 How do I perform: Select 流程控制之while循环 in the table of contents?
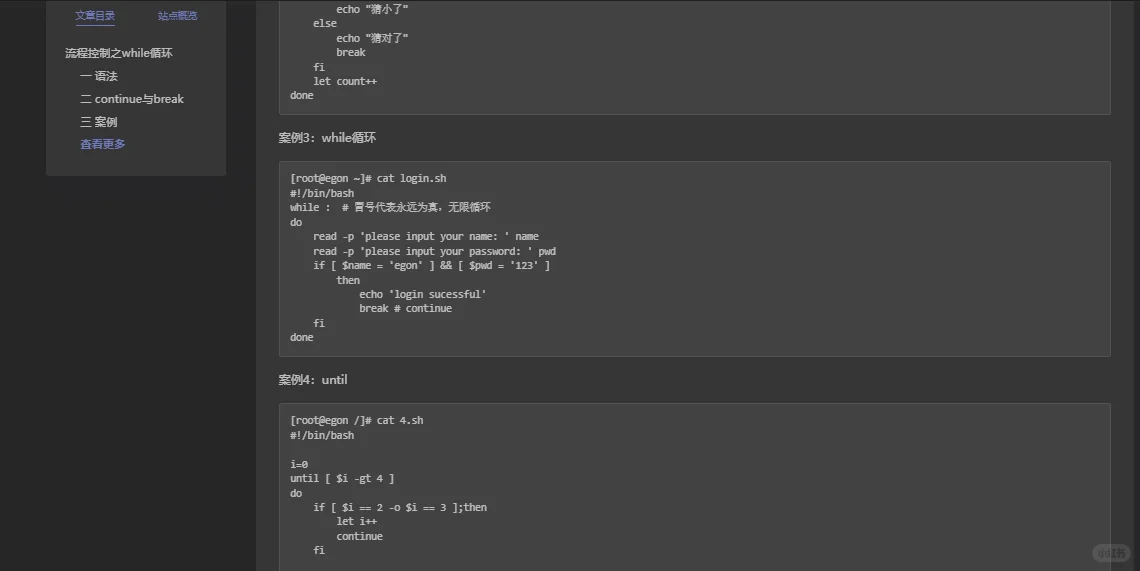(x=119, y=53)
